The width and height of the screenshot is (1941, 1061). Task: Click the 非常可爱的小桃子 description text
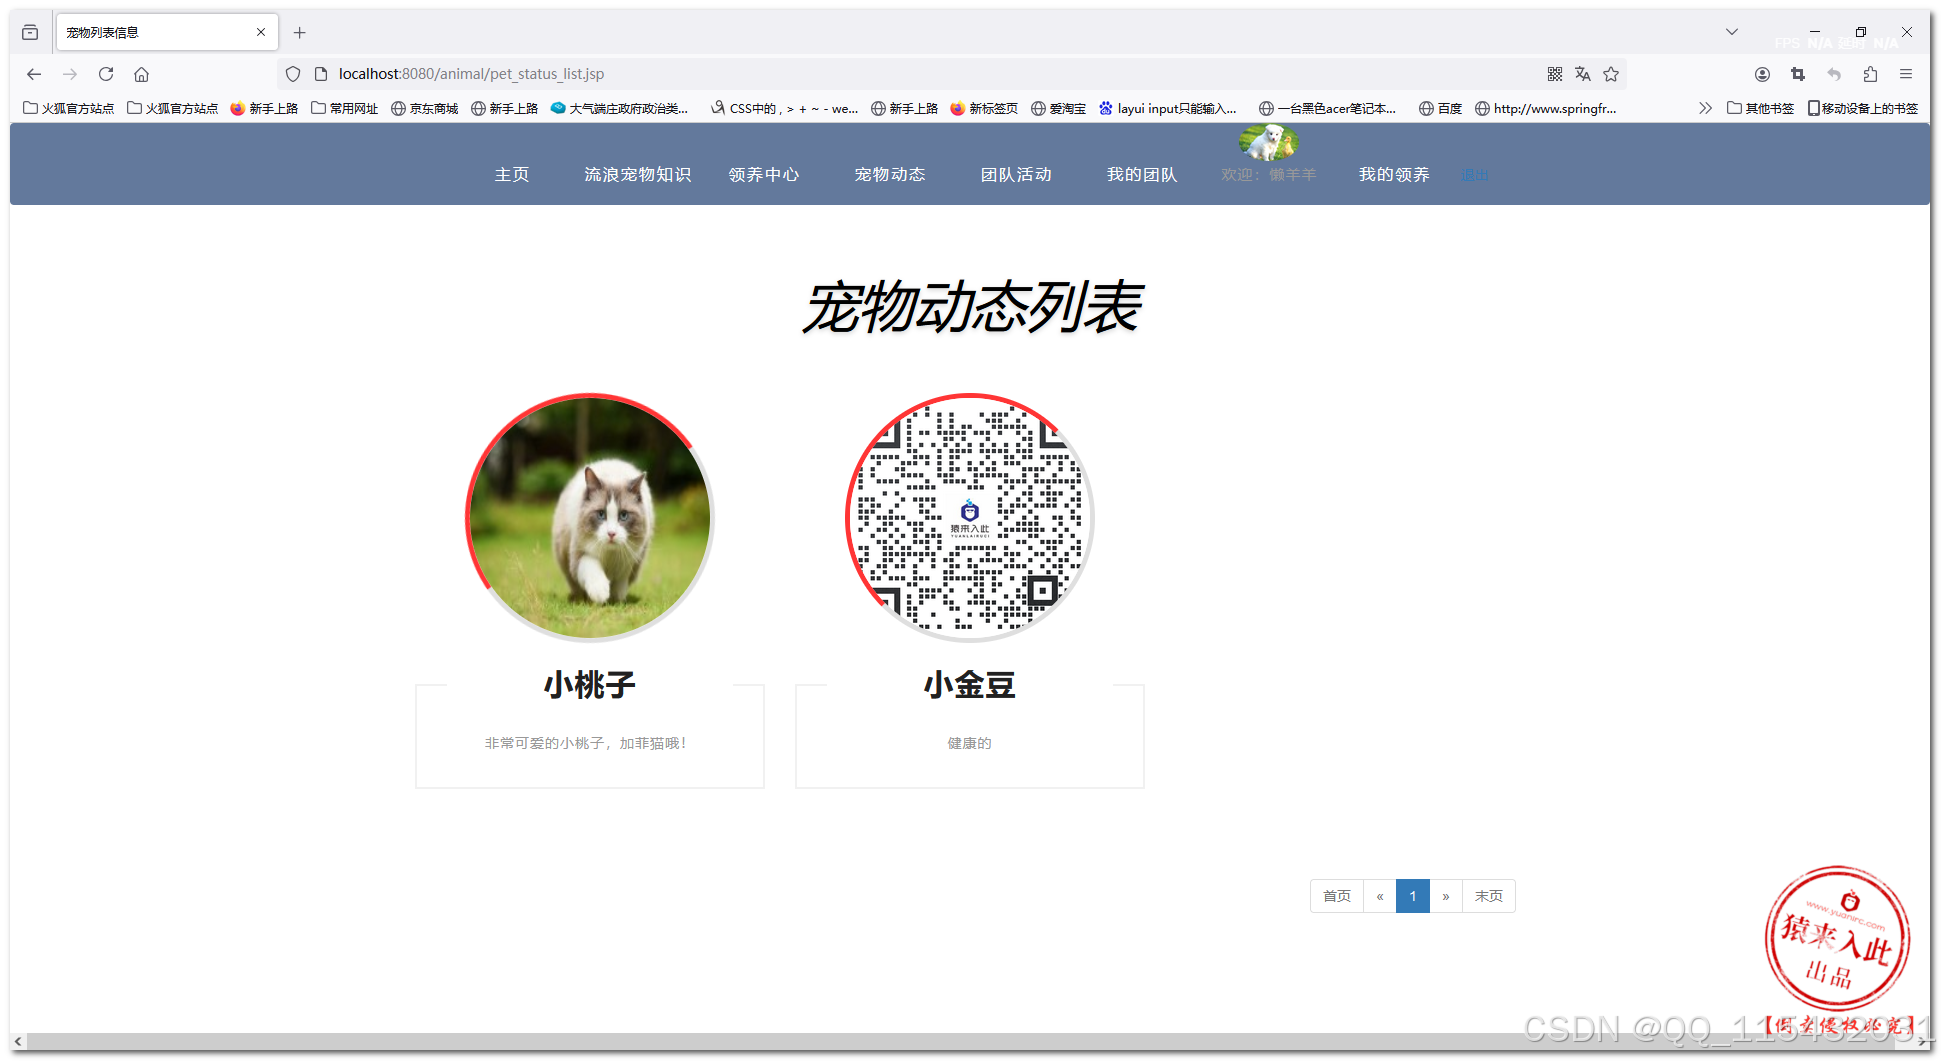tap(586, 743)
